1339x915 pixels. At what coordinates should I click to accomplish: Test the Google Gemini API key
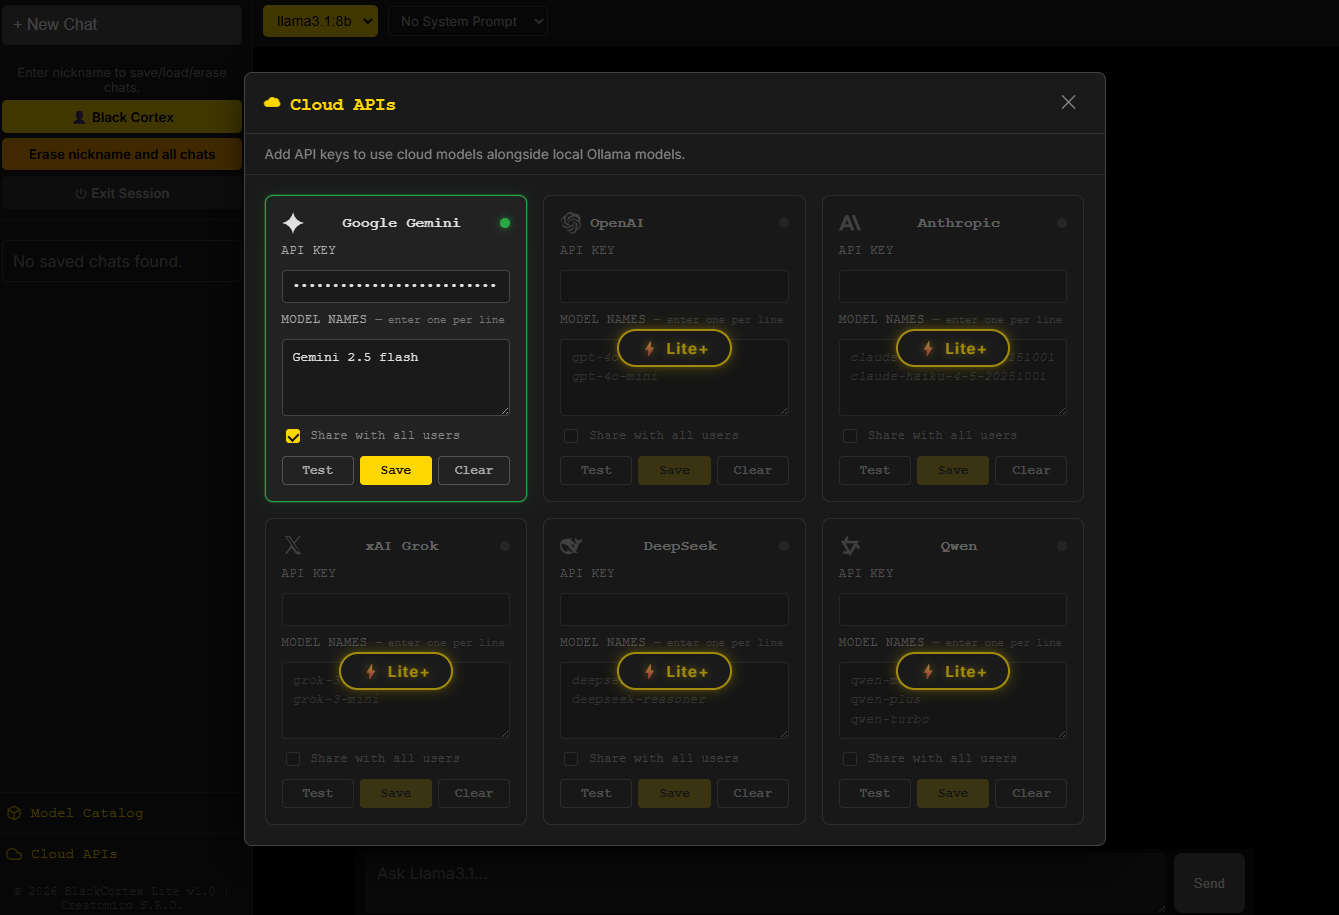pyautogui.click(x=318, y=470)
